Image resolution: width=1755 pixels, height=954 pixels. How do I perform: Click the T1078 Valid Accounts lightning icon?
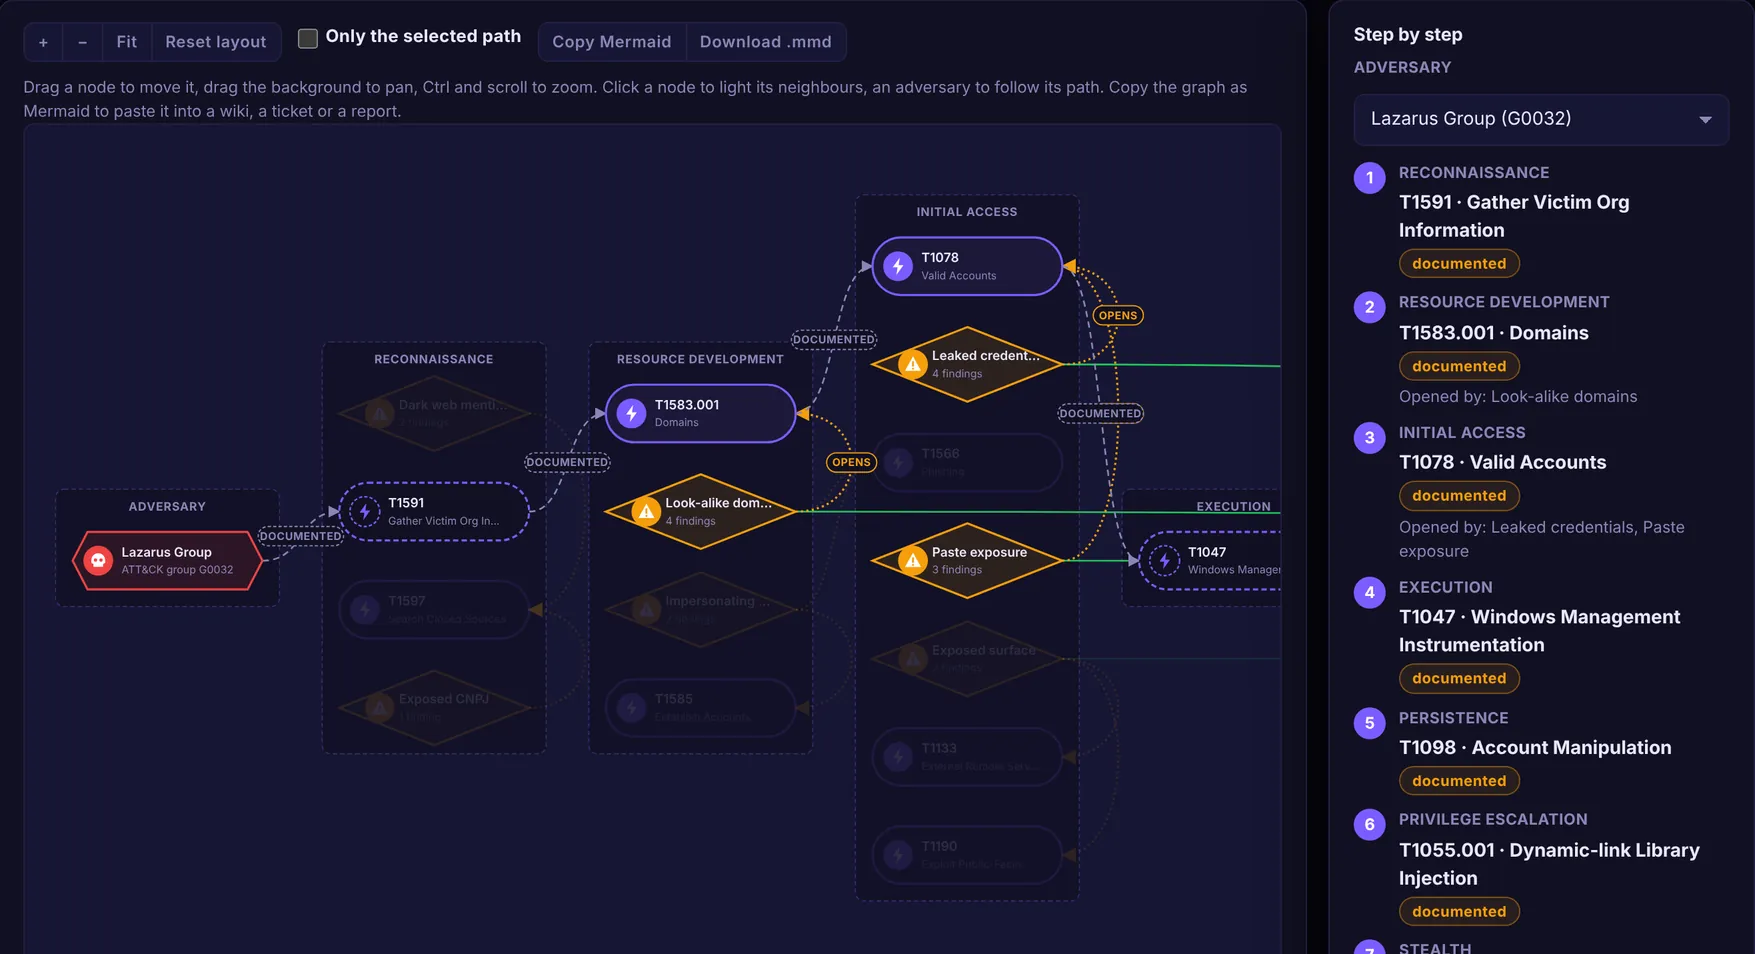(x=898, y=266)
